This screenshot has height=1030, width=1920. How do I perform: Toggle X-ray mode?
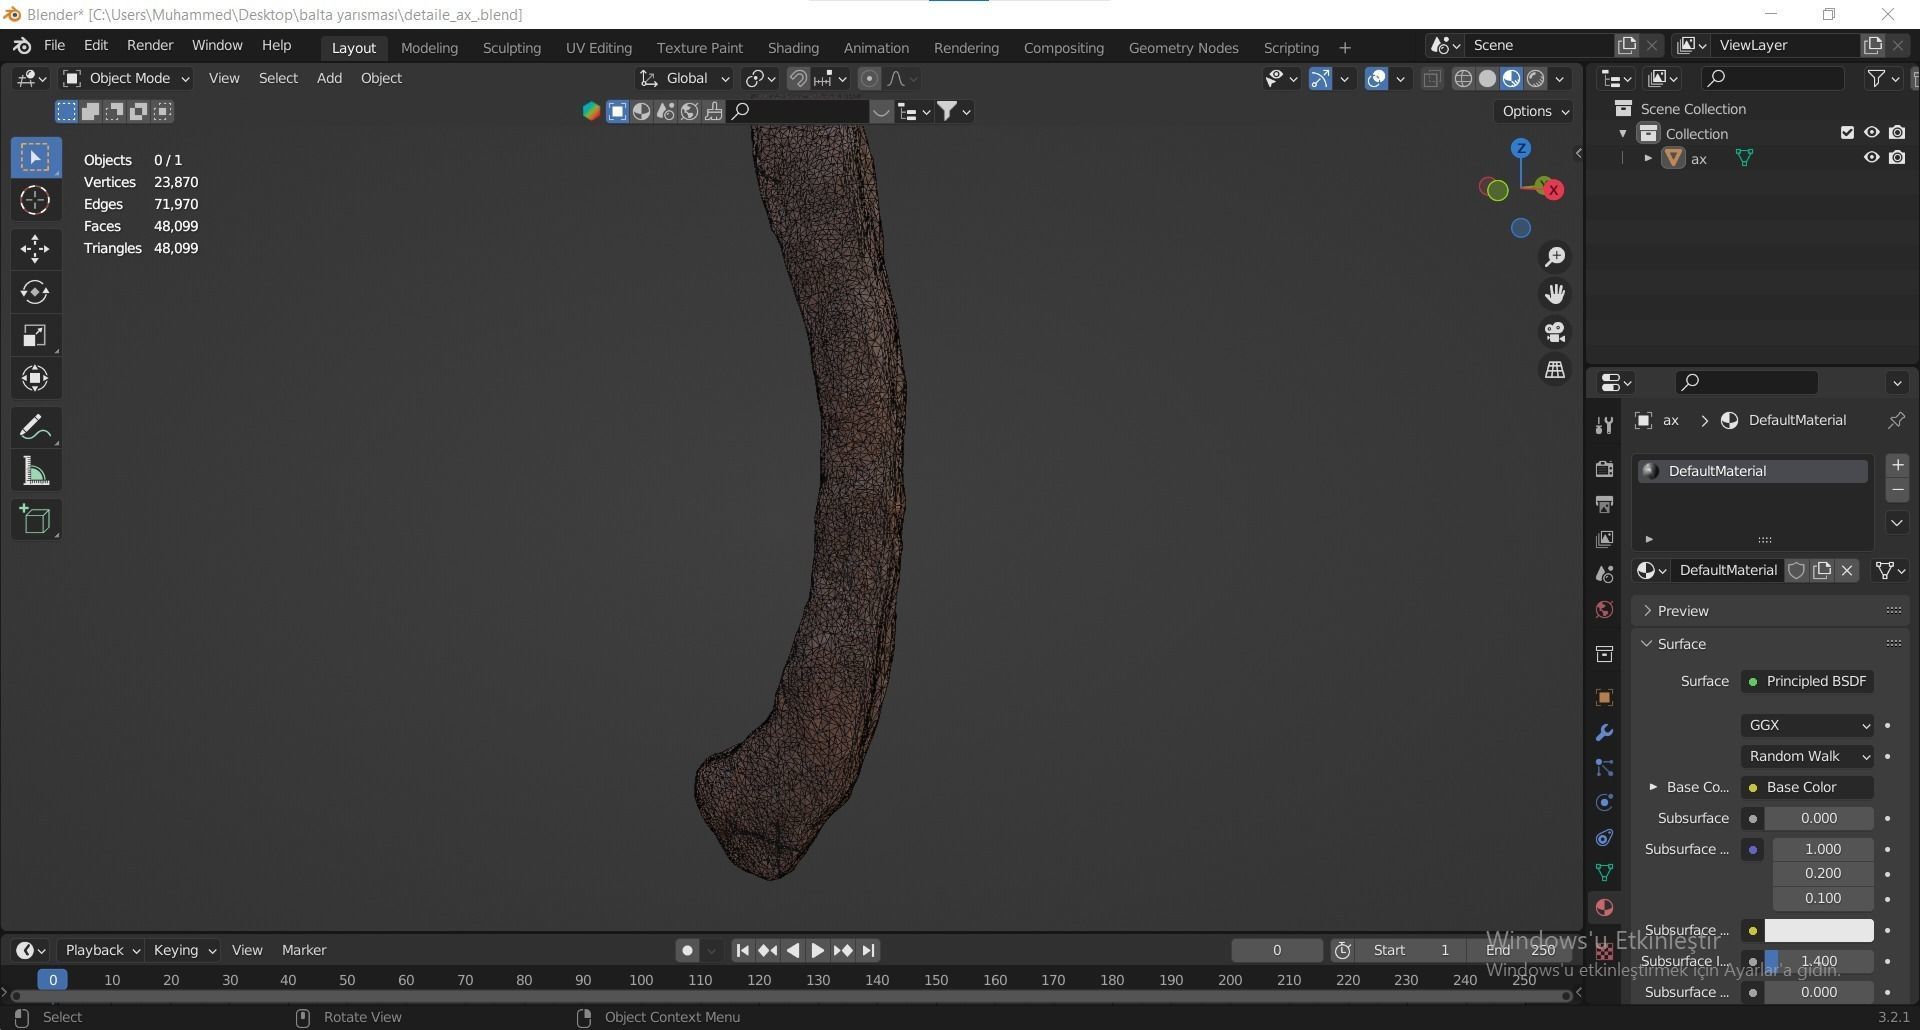[x=1432, y=79]
